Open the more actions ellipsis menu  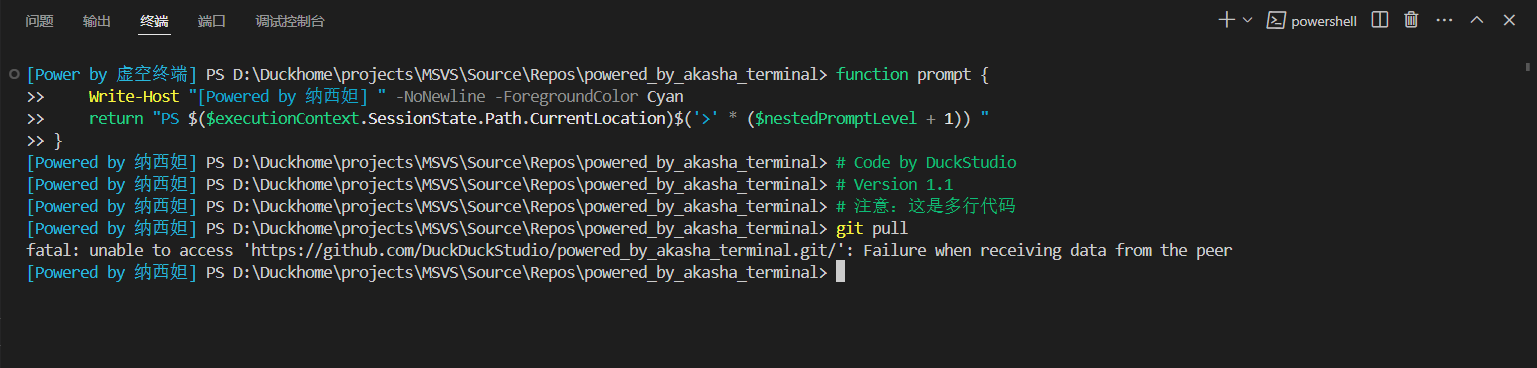1444,20
